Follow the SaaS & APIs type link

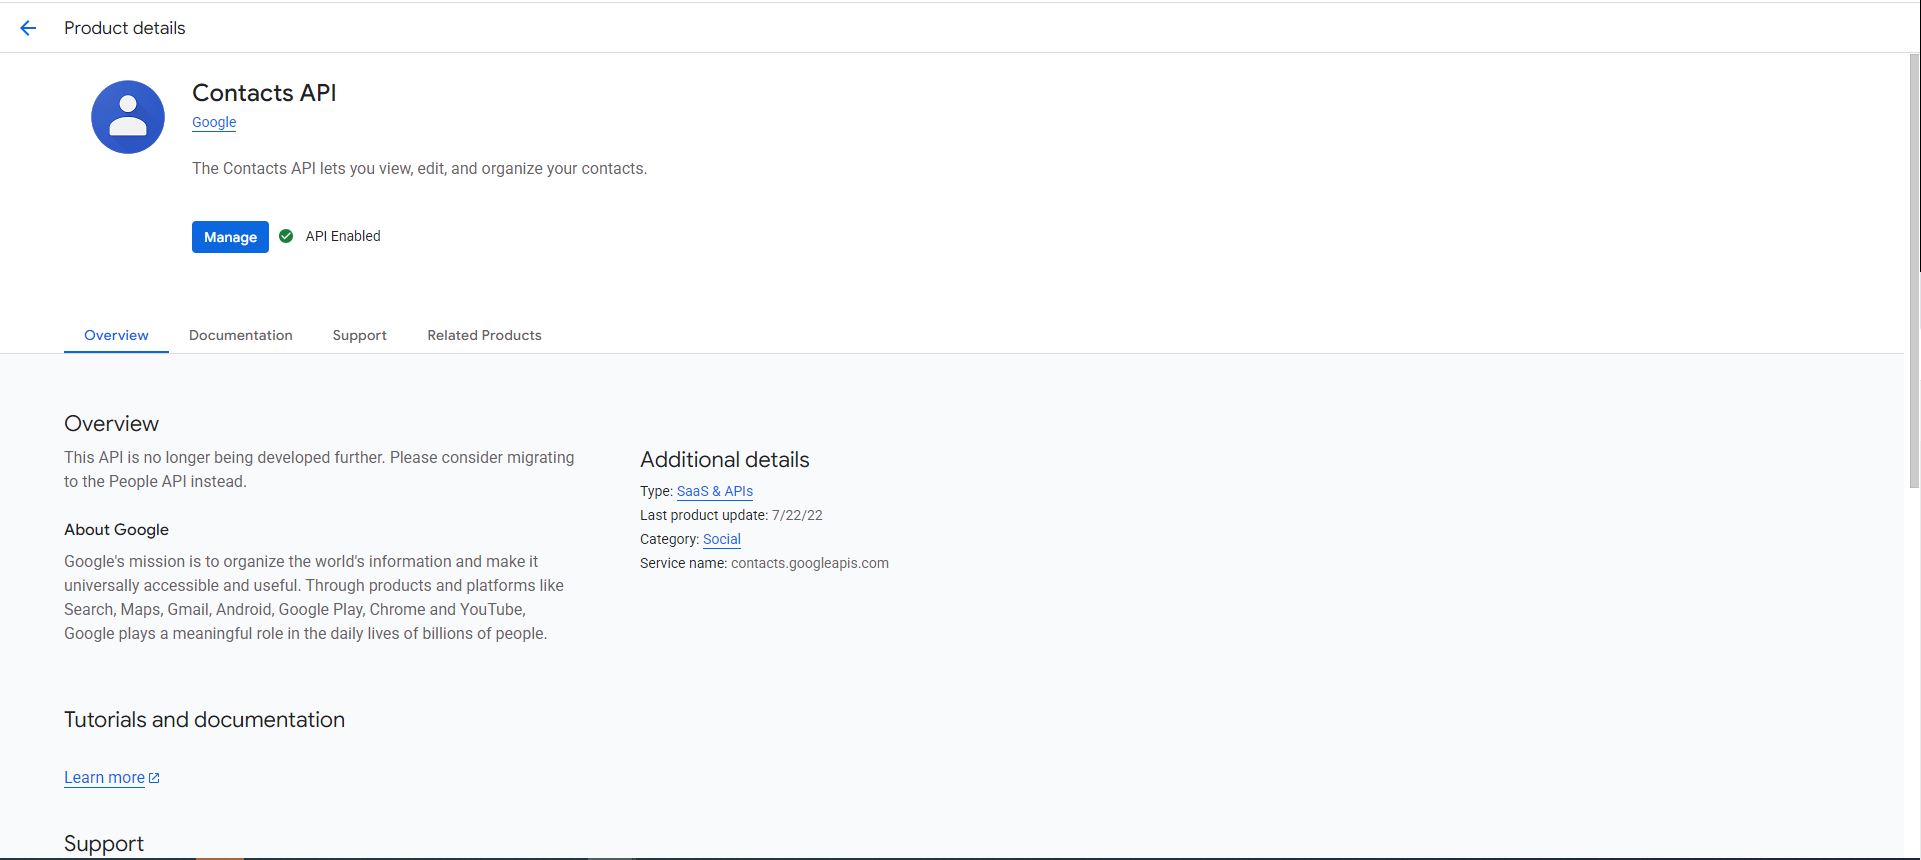tap(714, 491)
